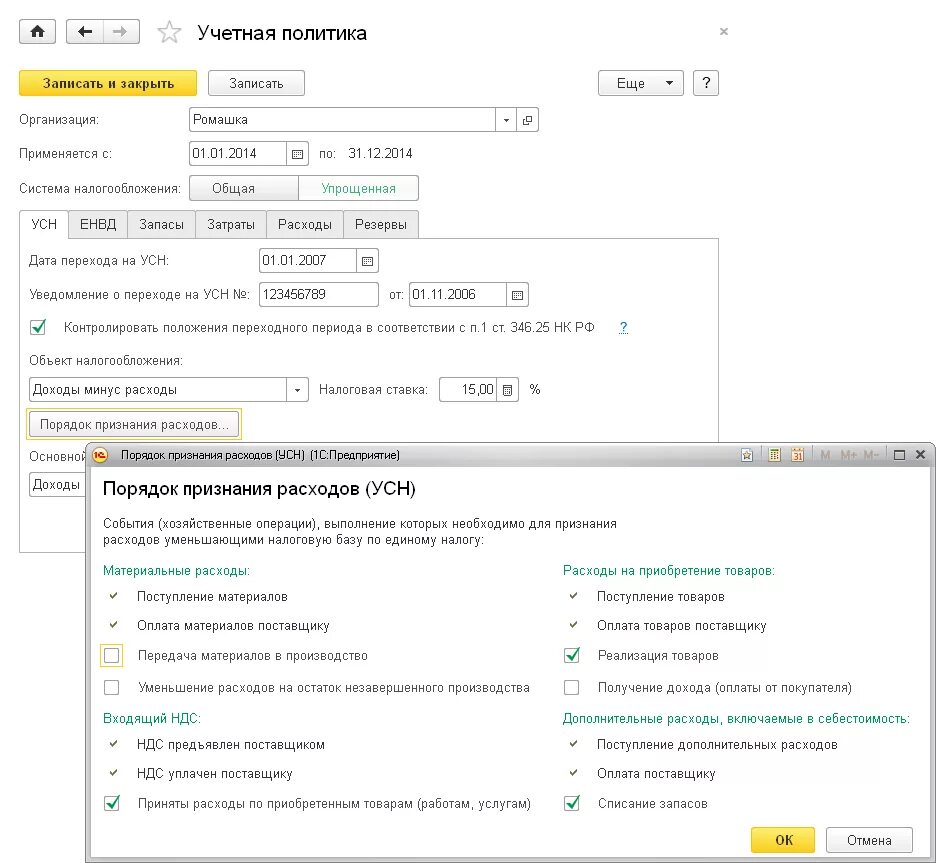Click the Доходы field below Основной
The image size is (936, 863).
pyautogui.click(x=57, y=485)
